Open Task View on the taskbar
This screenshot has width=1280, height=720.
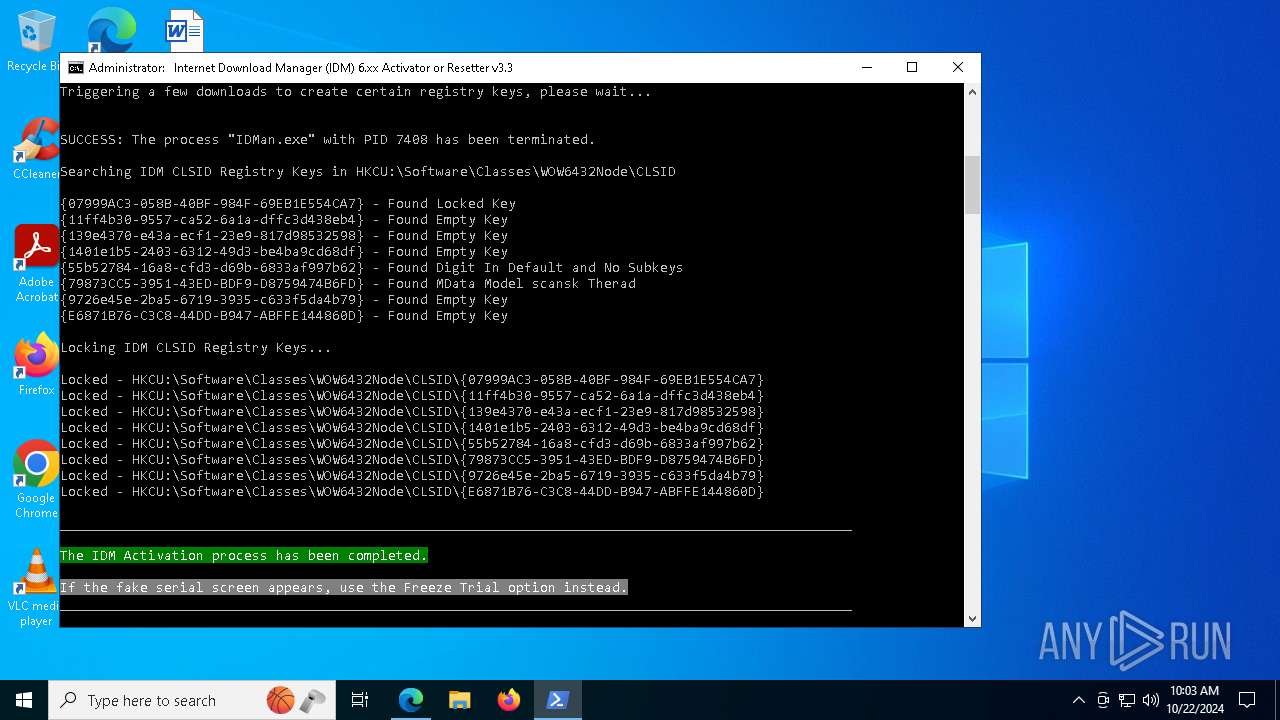click(x=360, y=700)
